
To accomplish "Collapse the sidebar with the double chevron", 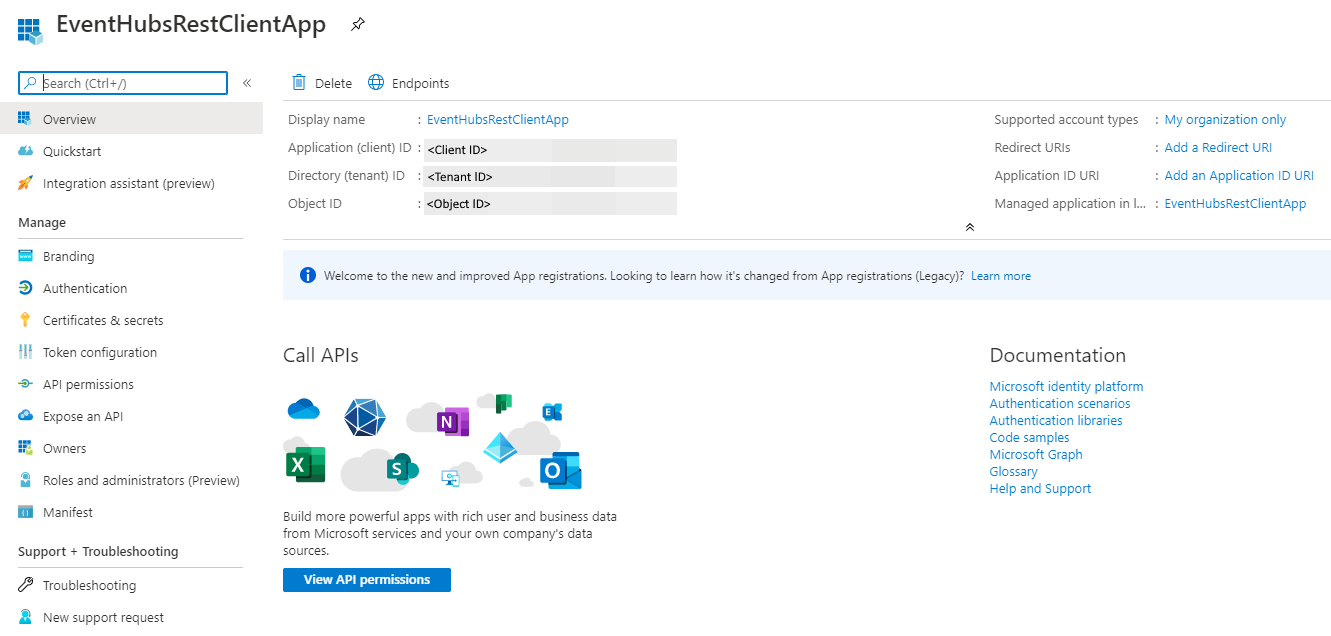I will click(247, 83).
